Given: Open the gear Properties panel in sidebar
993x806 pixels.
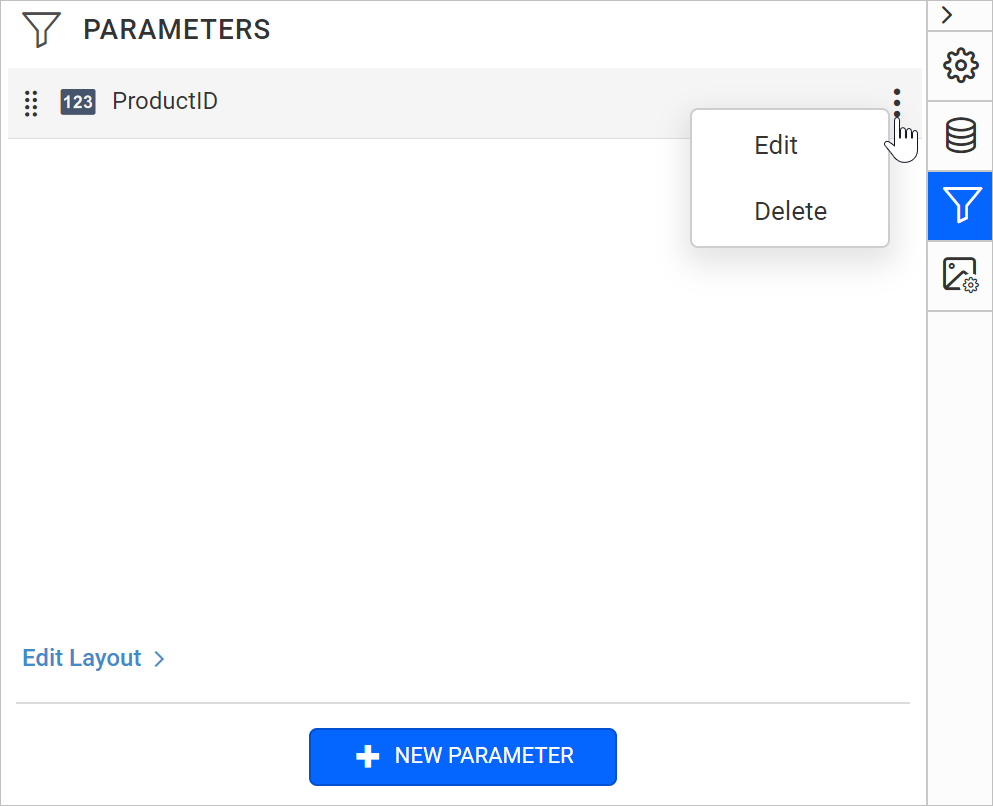Looking at the screenshot, I should (x=960, y=66).
